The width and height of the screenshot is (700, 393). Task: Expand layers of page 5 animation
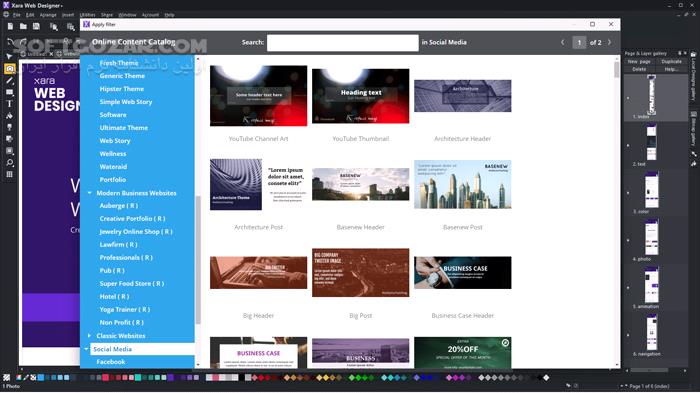(x=628, y=288)
